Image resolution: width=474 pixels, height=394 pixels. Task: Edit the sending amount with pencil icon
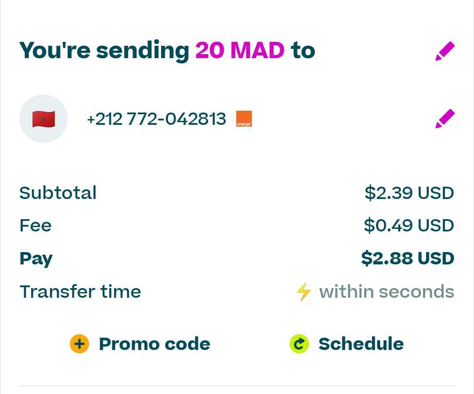tap(445, 51)
